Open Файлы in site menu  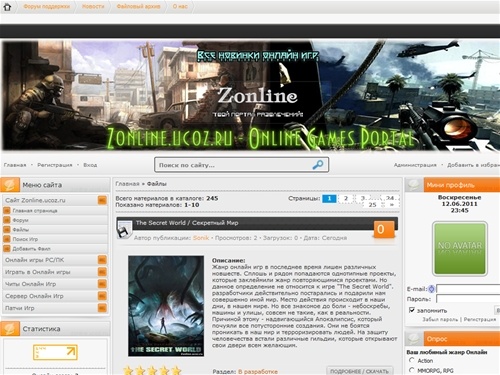coord(21,230)
